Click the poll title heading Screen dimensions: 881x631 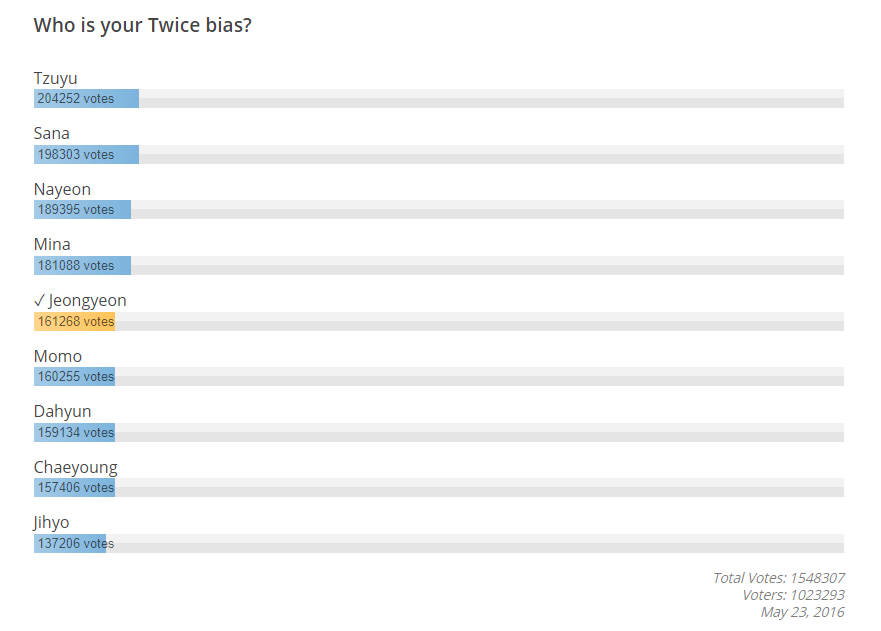pyautogui.click(x=142, y=25)
